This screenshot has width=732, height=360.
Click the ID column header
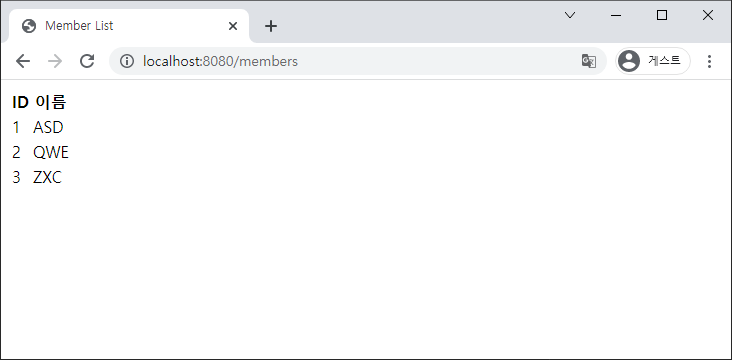(20, 102)
